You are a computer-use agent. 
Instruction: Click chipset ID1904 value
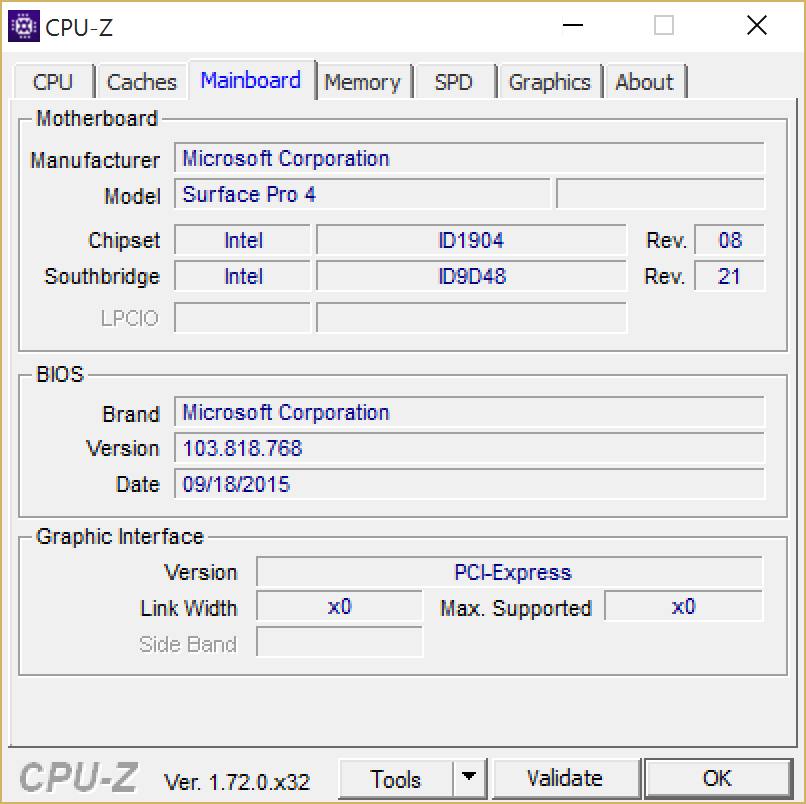[471, 240]
